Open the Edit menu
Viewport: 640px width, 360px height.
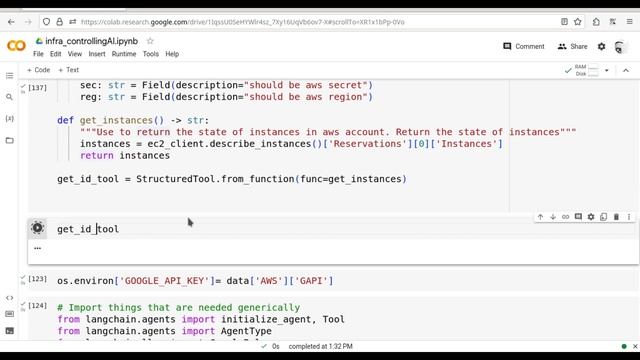point(56,54)
